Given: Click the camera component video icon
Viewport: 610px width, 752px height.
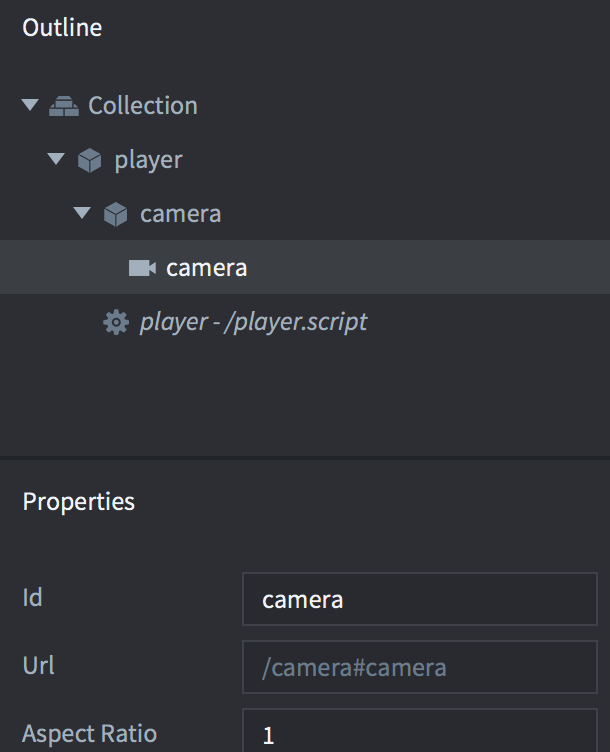Looking at the screenshot, I should click(143, 268).
